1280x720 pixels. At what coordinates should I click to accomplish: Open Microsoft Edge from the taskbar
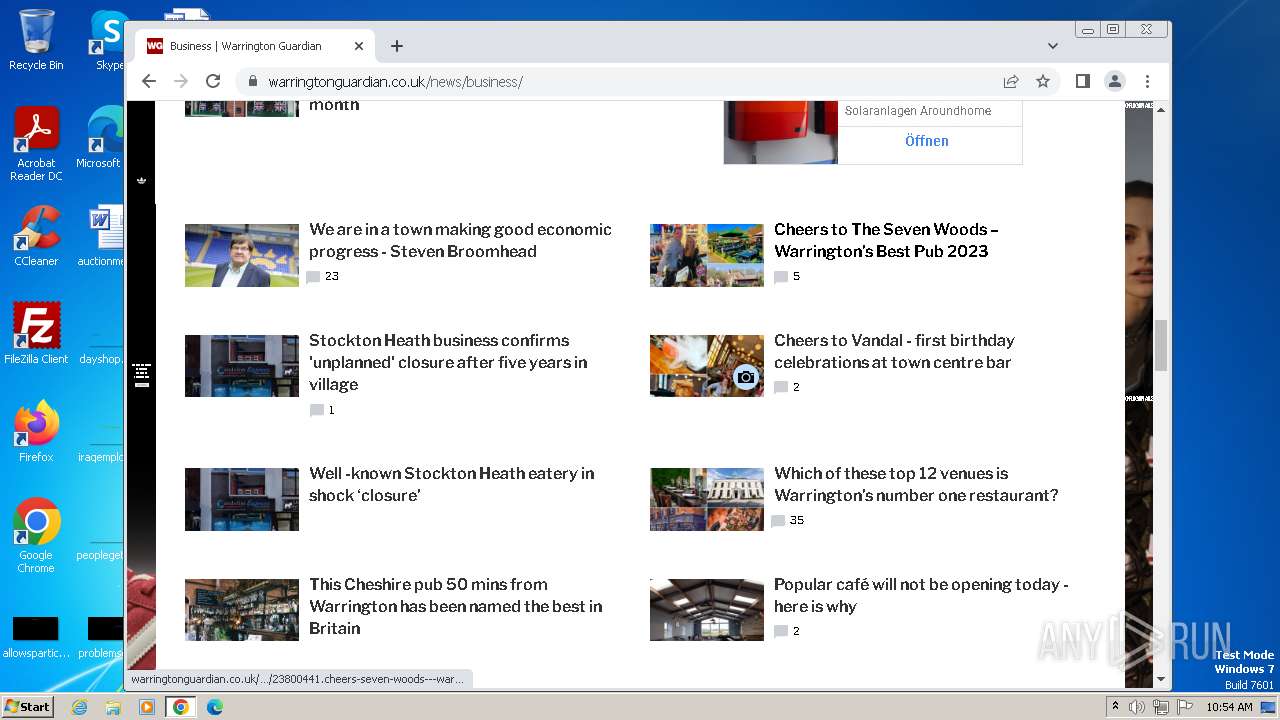coord(214,707)
